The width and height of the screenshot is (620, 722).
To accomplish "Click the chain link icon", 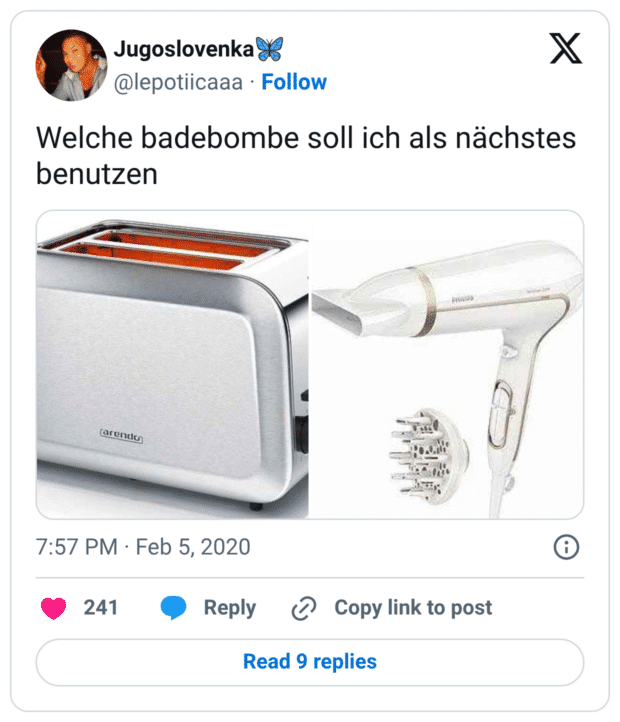I will point(303,608).
